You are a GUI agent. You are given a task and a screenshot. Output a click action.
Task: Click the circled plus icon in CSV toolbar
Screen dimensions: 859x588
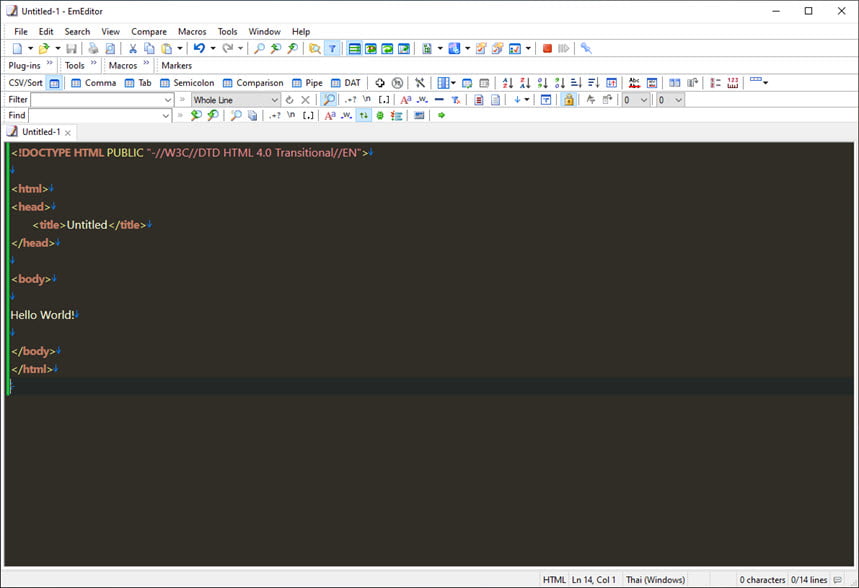380,83
